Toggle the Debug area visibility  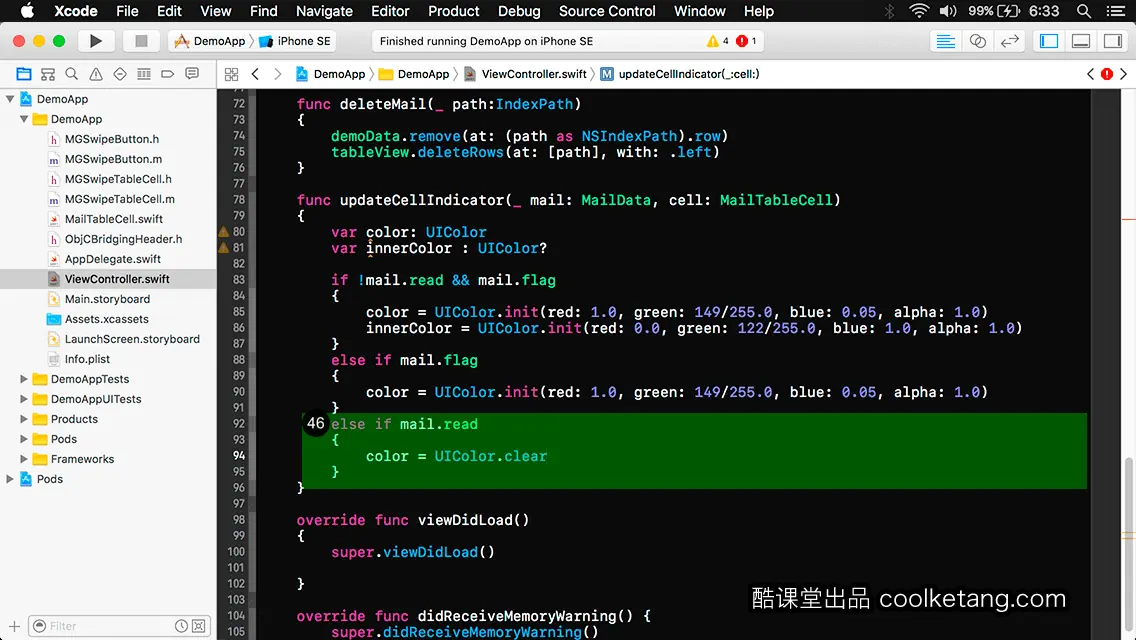(x=1080, y=41)
